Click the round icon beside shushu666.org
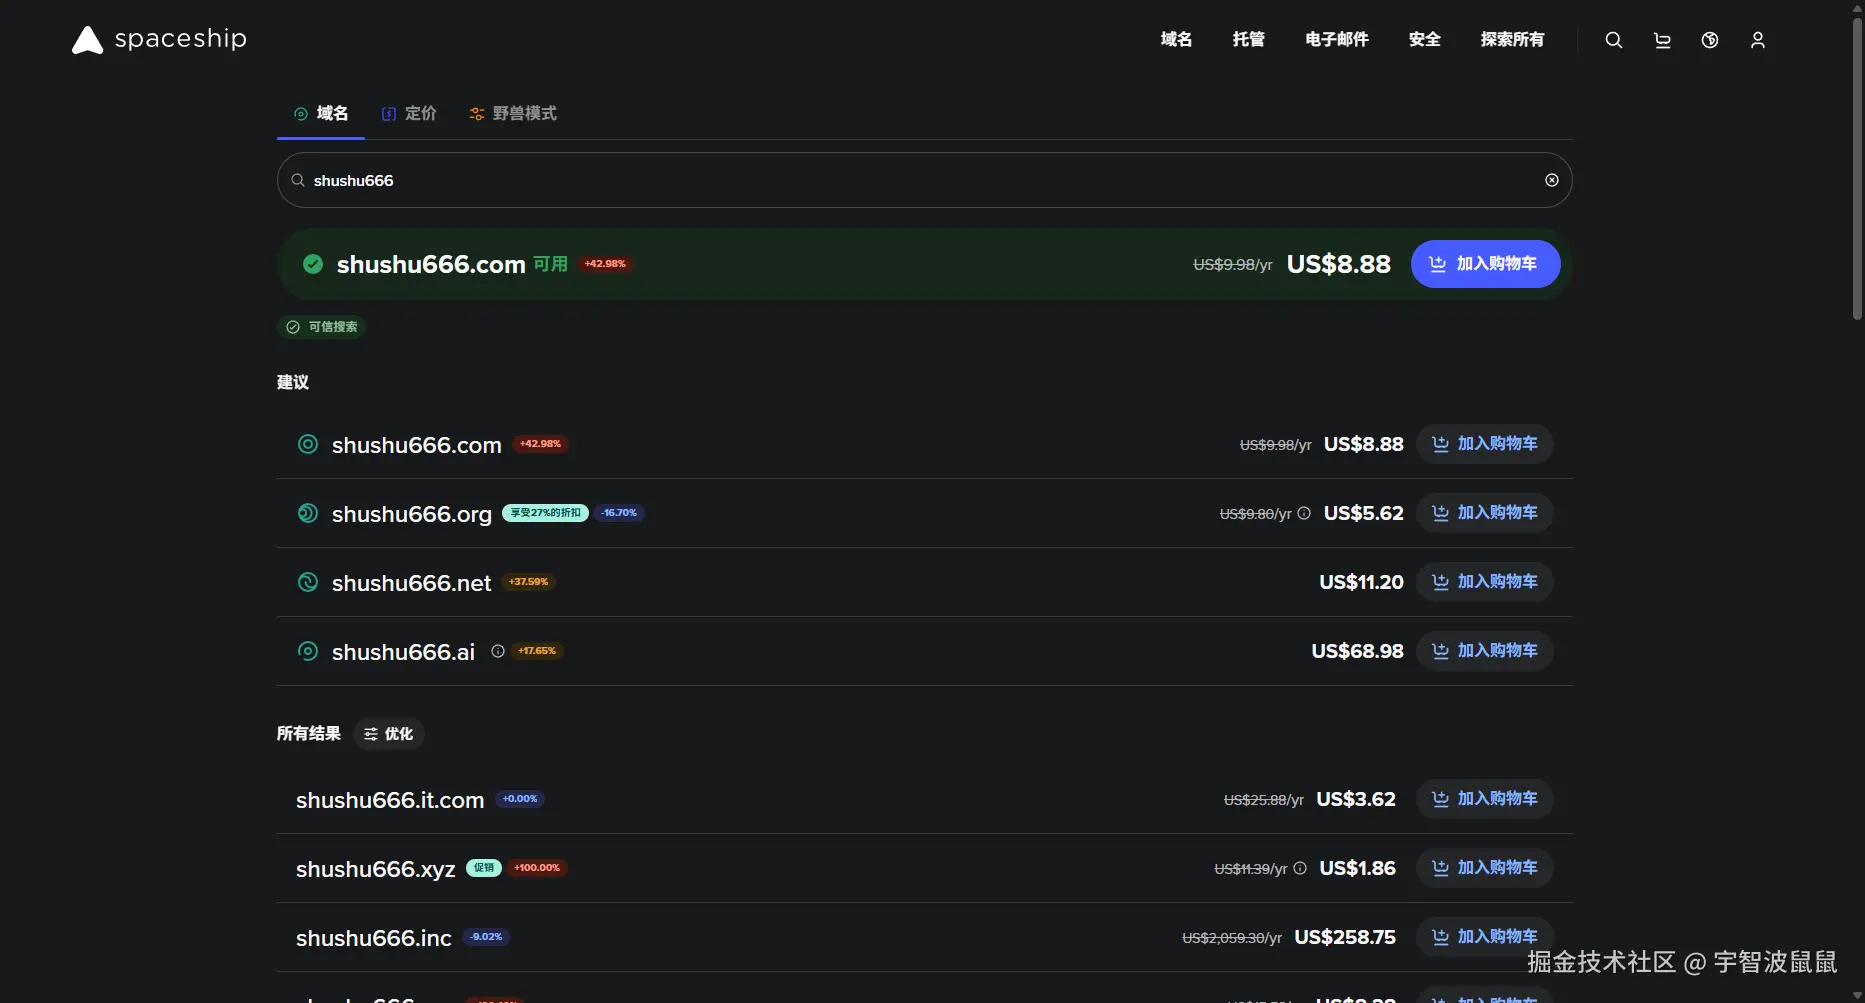Screen dimensions: 1865x1003 [308, 513]
